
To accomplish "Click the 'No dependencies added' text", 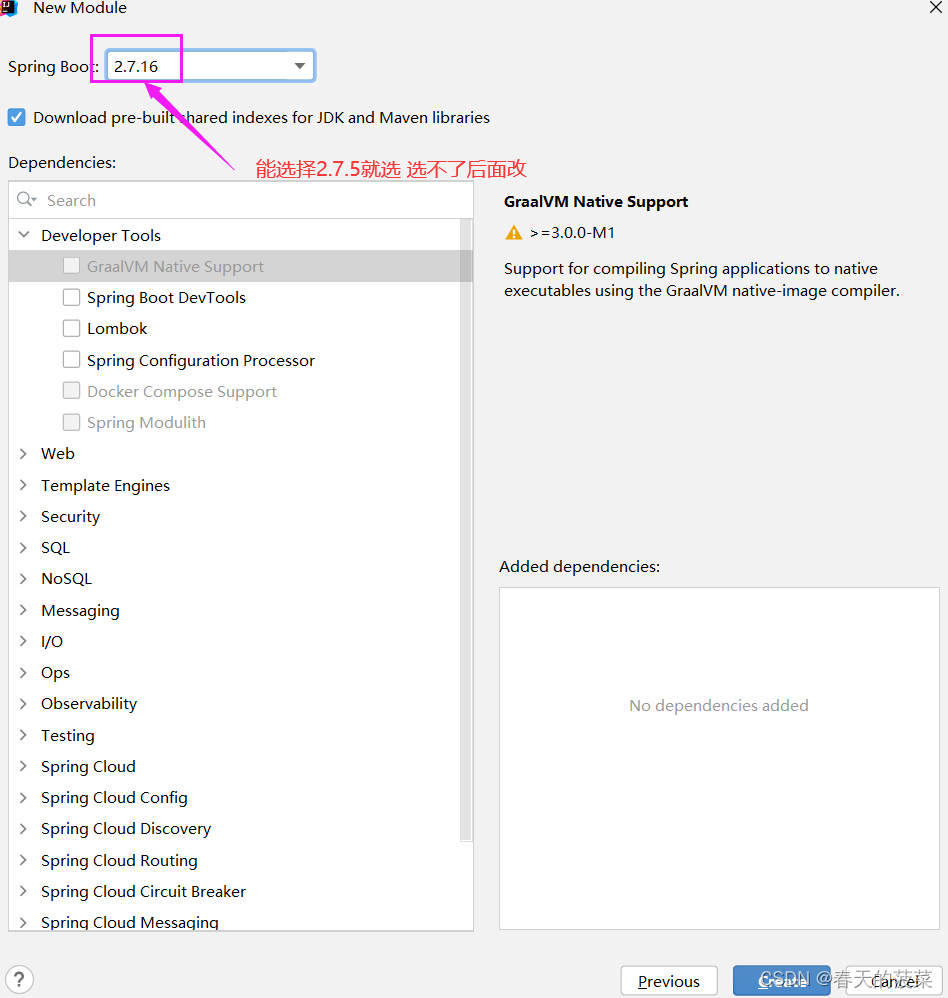I will click(x=719, y=705).
